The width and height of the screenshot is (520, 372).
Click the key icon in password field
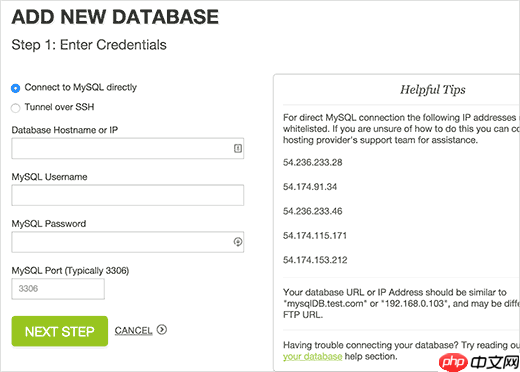pyautogui.click(x=238, y=242)
